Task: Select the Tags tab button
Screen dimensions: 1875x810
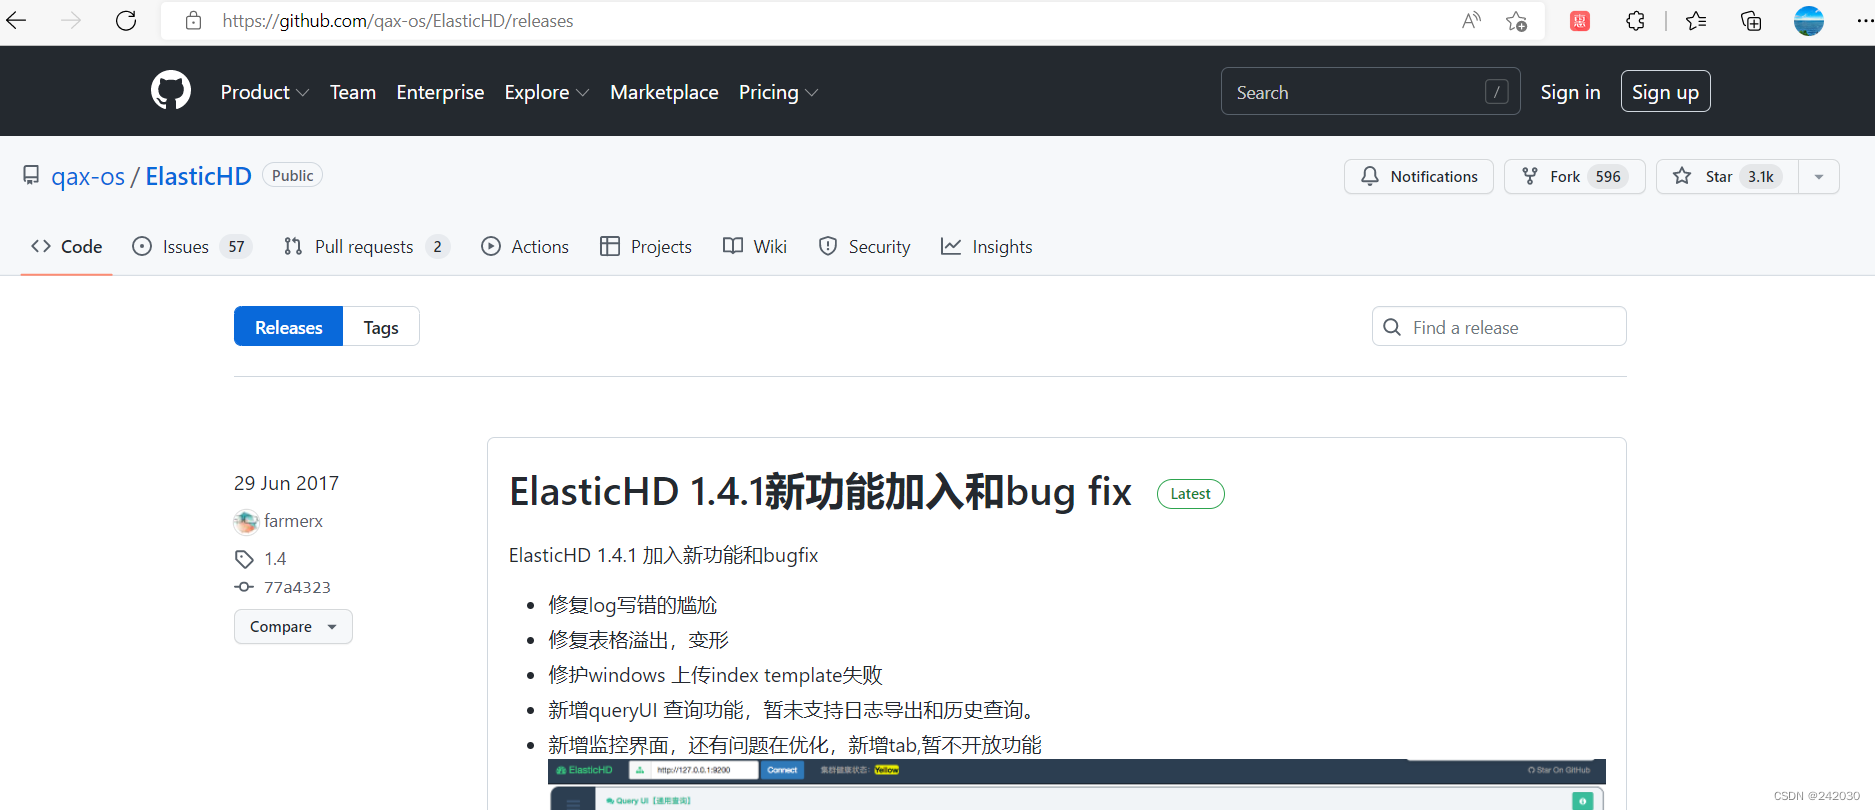Action: click(381, 326)
